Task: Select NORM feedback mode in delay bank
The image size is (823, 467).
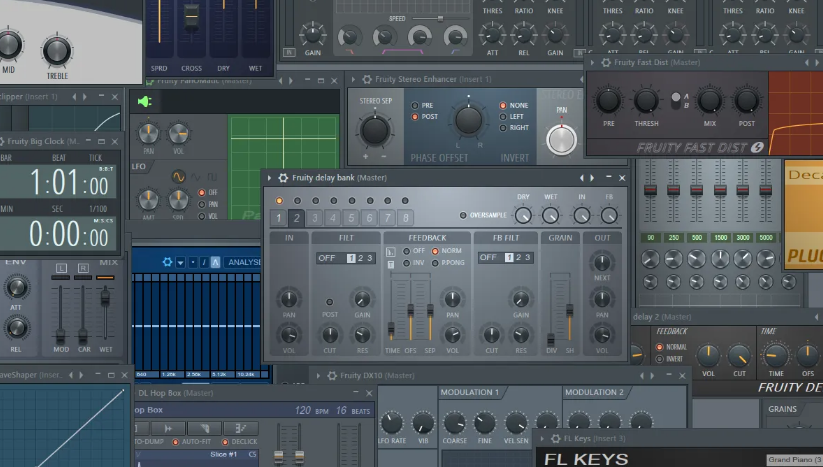Action: (x=435, y=251)
